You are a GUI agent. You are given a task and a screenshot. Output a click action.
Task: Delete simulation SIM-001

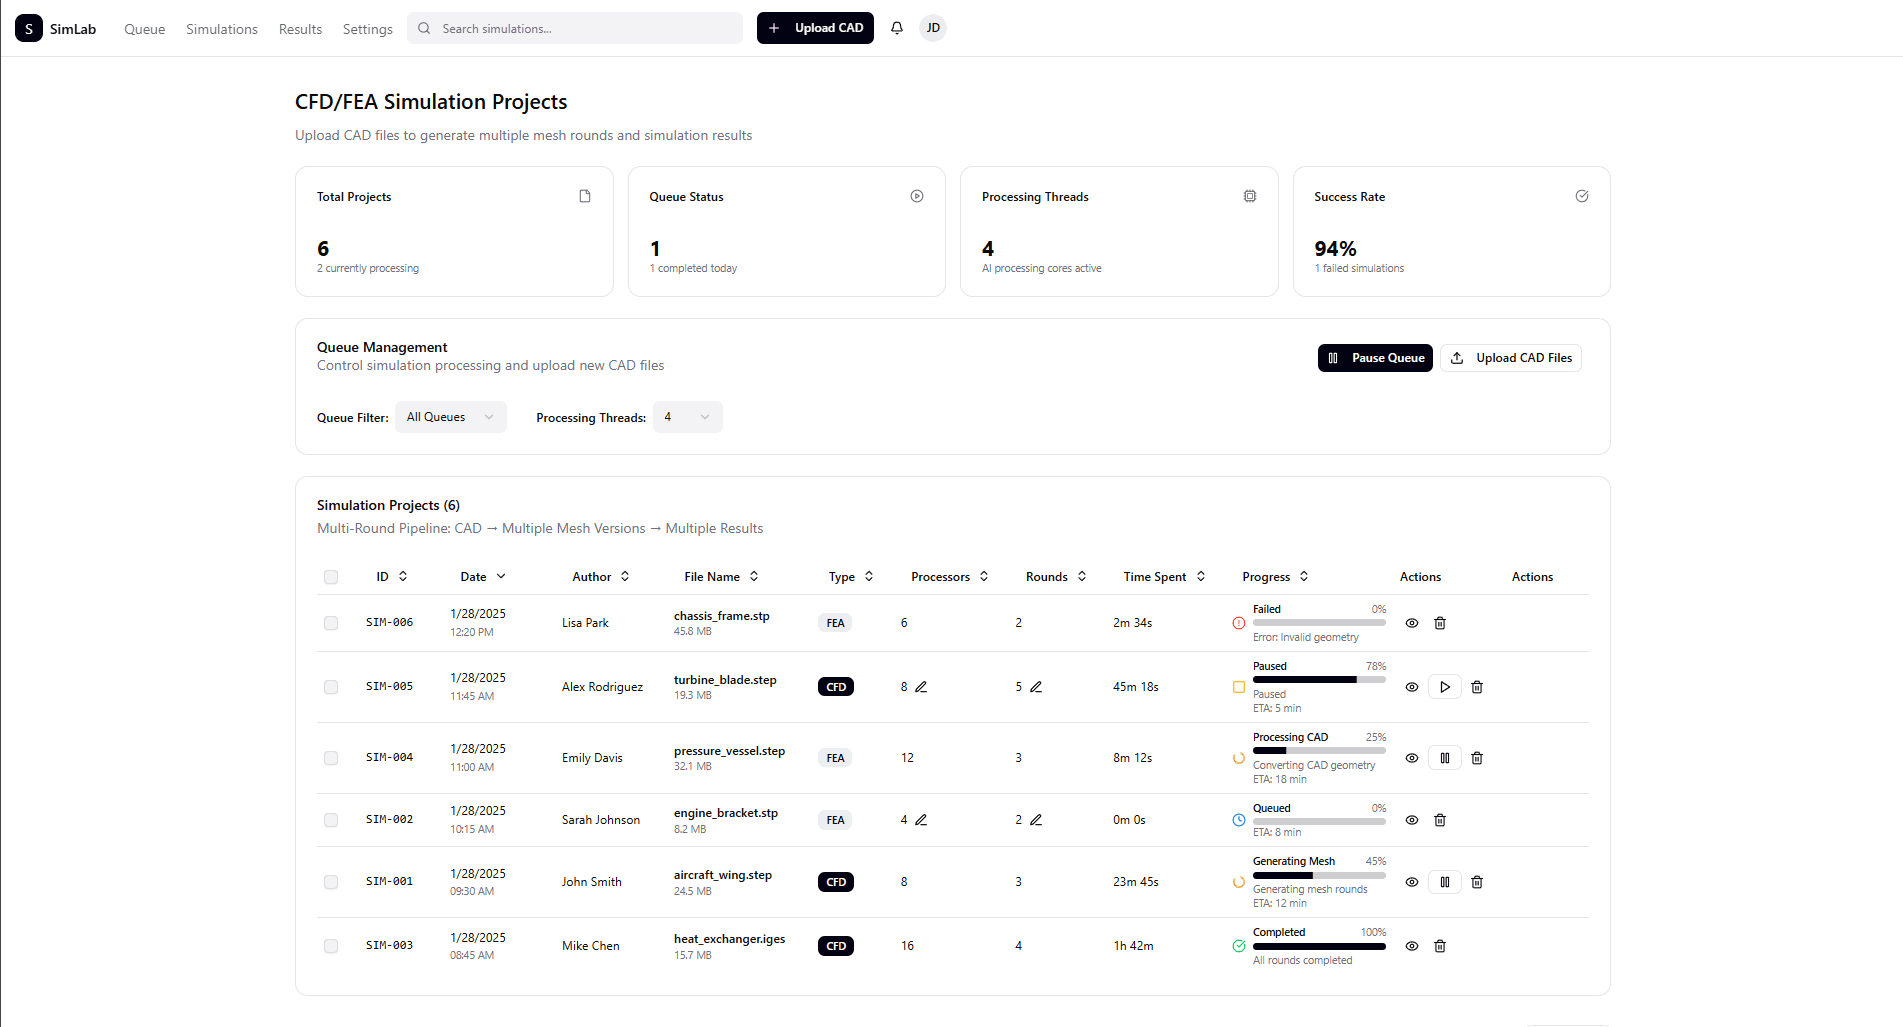[1477, 882]
